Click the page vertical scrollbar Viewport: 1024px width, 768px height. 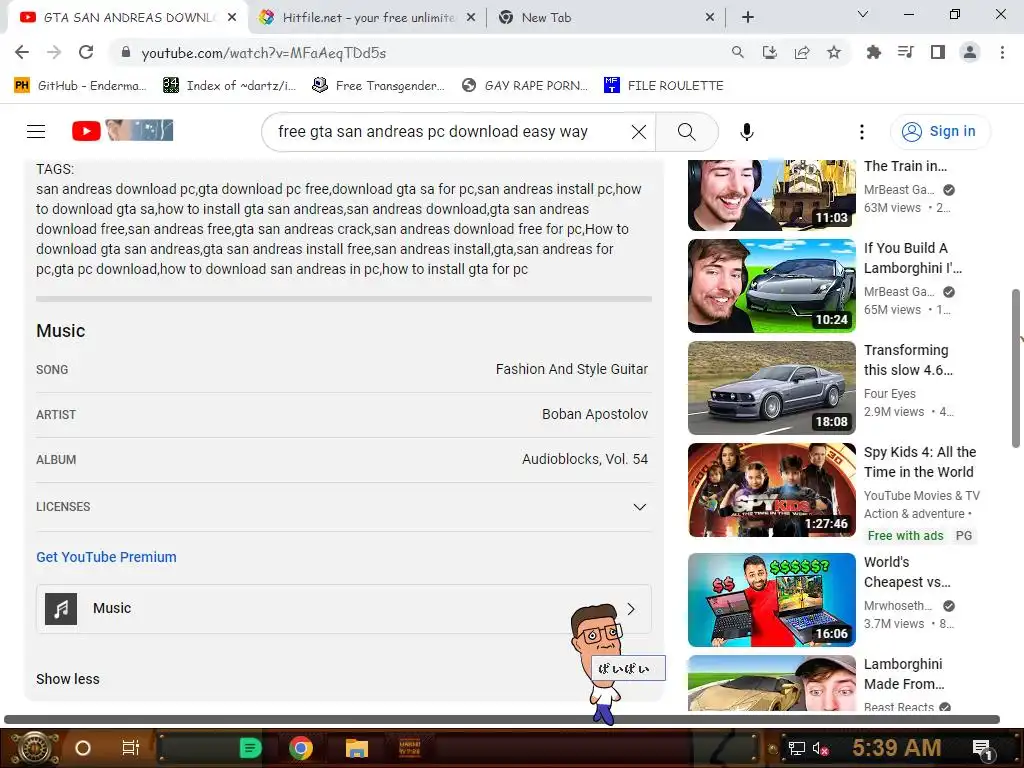[x=1016, y=368]
